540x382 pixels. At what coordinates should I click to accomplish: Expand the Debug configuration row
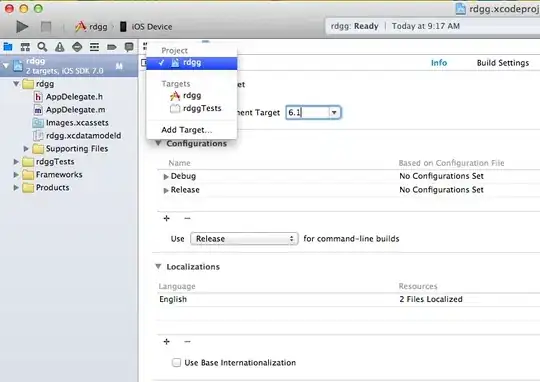(x=166, y=177)
